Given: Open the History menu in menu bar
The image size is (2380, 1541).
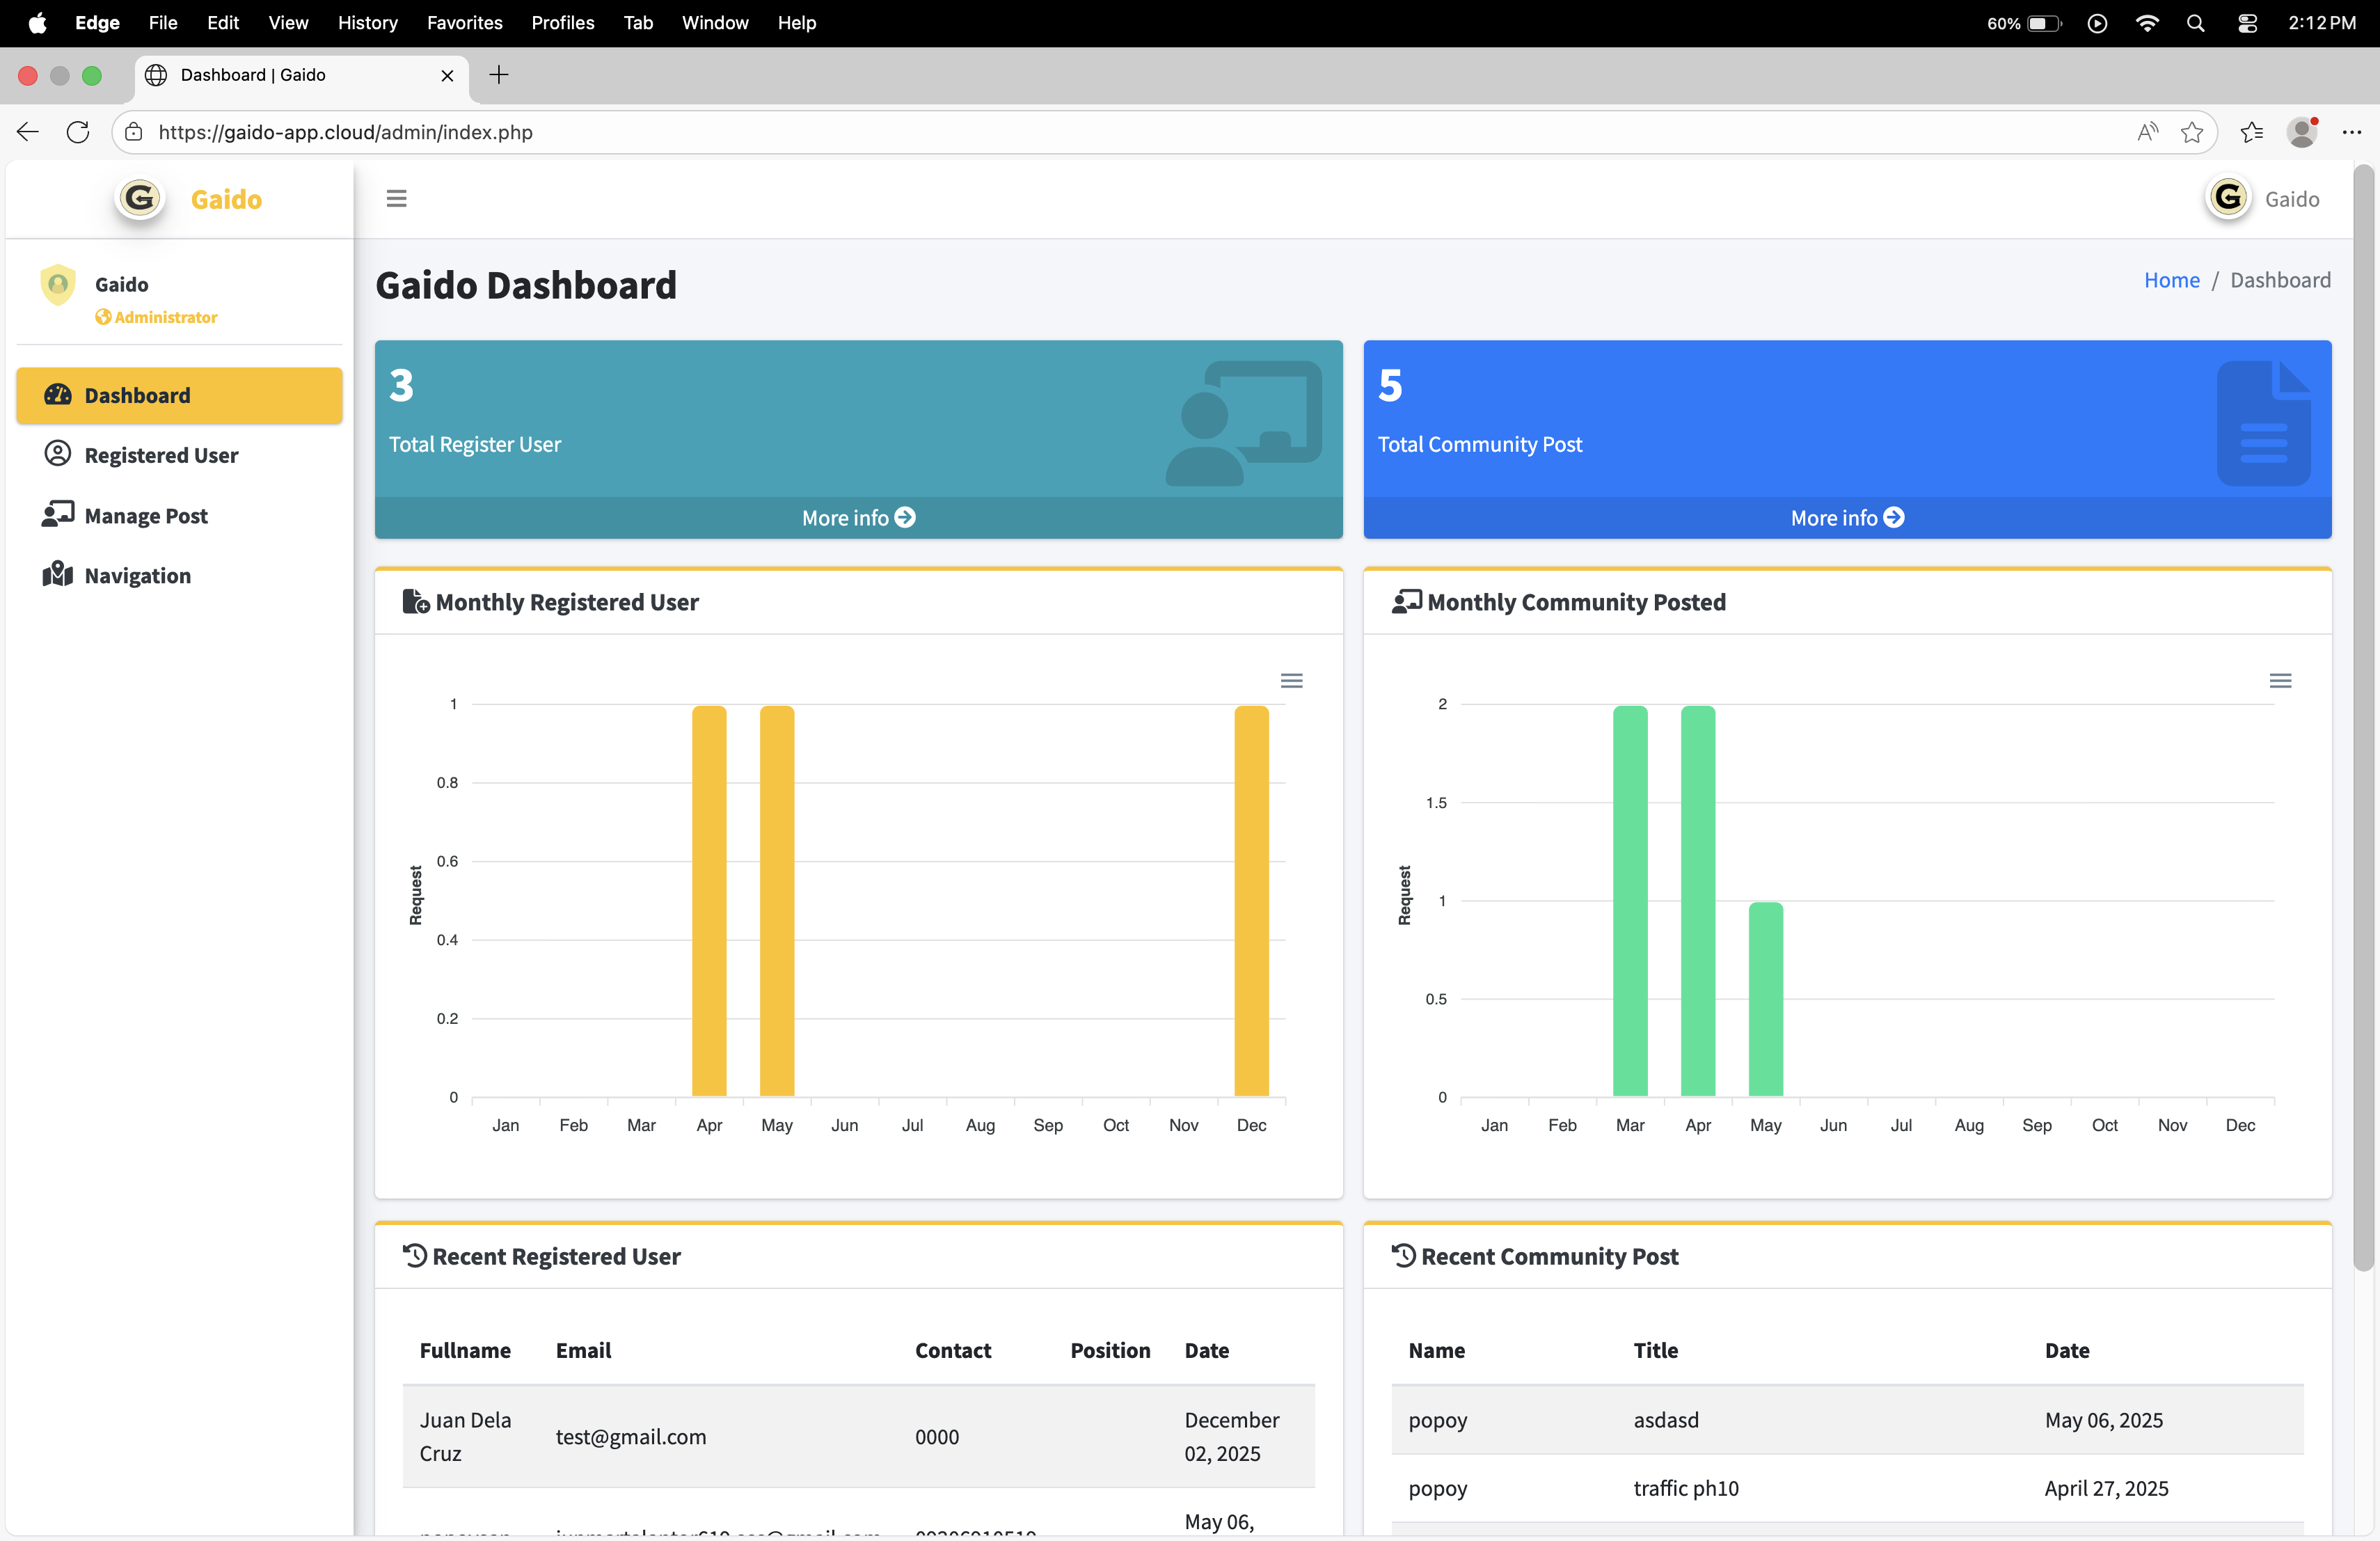Looking at the screenshot, I should click(x=367, y=22).
